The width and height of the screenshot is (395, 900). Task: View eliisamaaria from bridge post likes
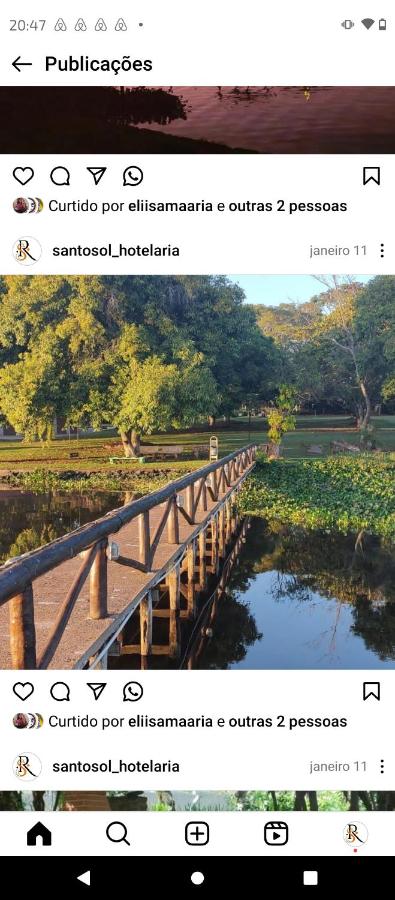pos(171,721)
